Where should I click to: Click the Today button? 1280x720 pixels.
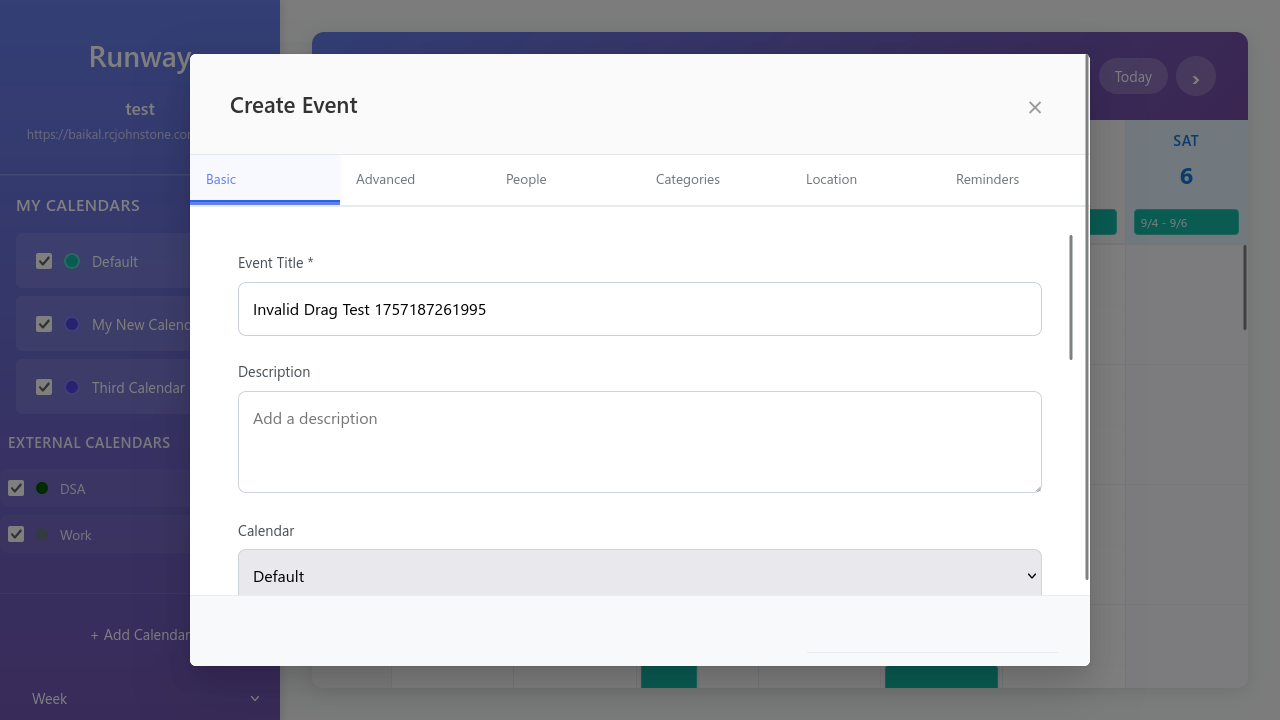point(1133,76)
